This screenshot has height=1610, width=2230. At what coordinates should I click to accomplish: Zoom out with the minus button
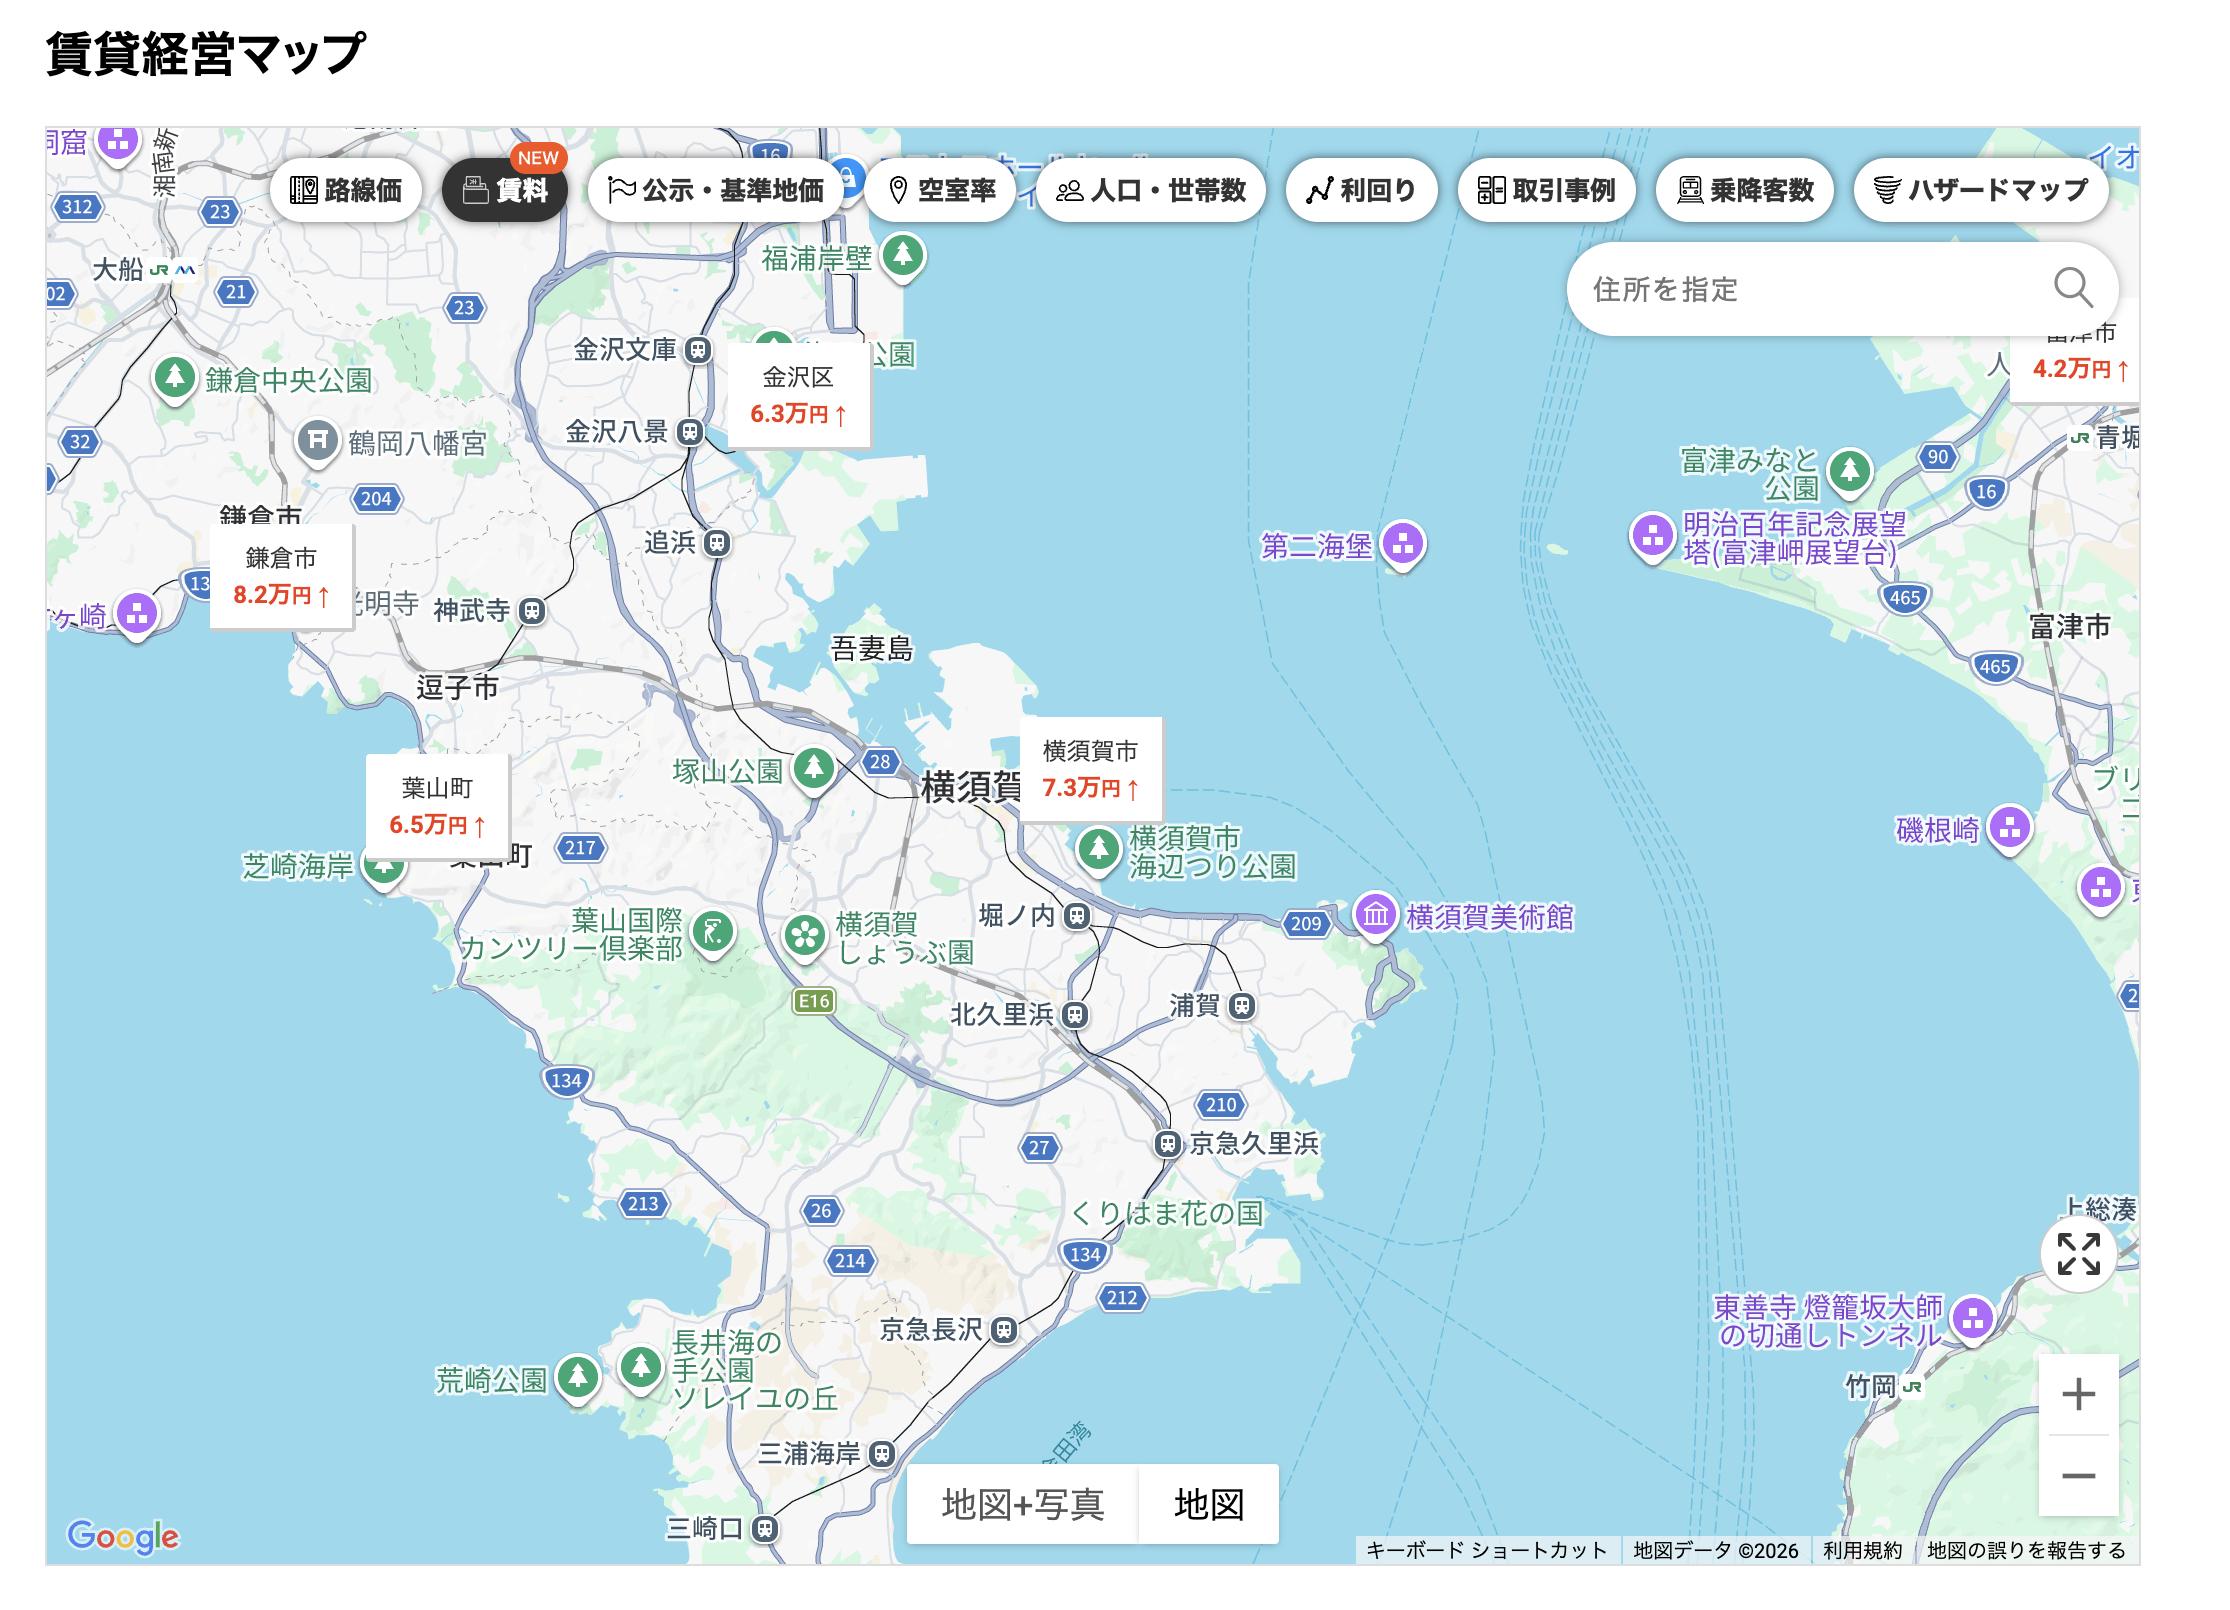pyautogui.click(x=2078, y=1476)
